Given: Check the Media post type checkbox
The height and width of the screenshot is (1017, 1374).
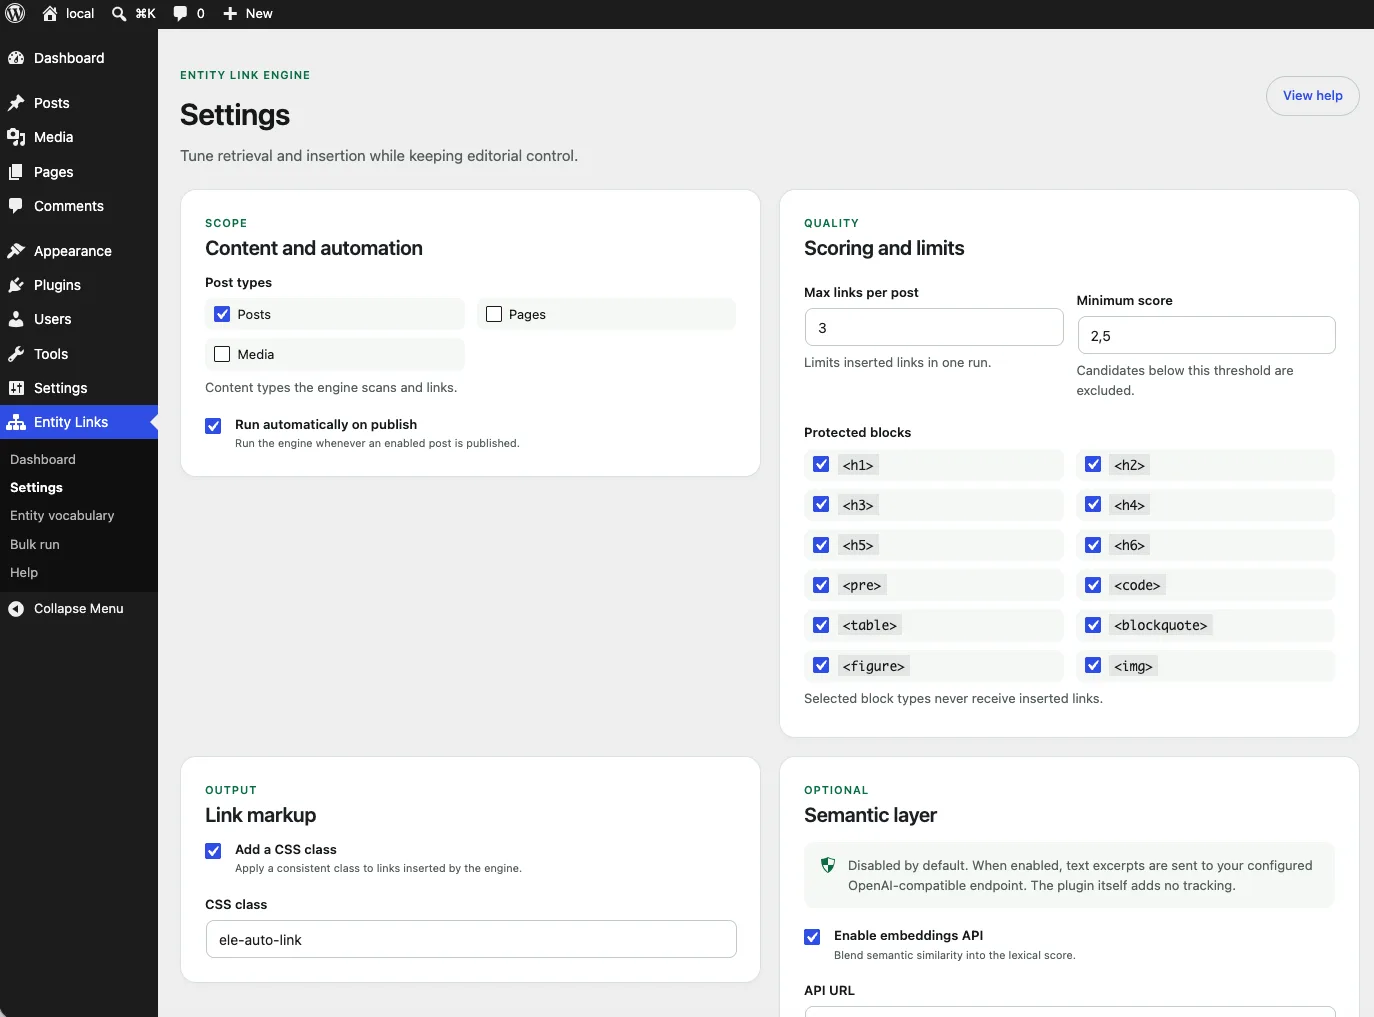Looking at the screenshot, I should pyautogui.click(x=222, y=354).
